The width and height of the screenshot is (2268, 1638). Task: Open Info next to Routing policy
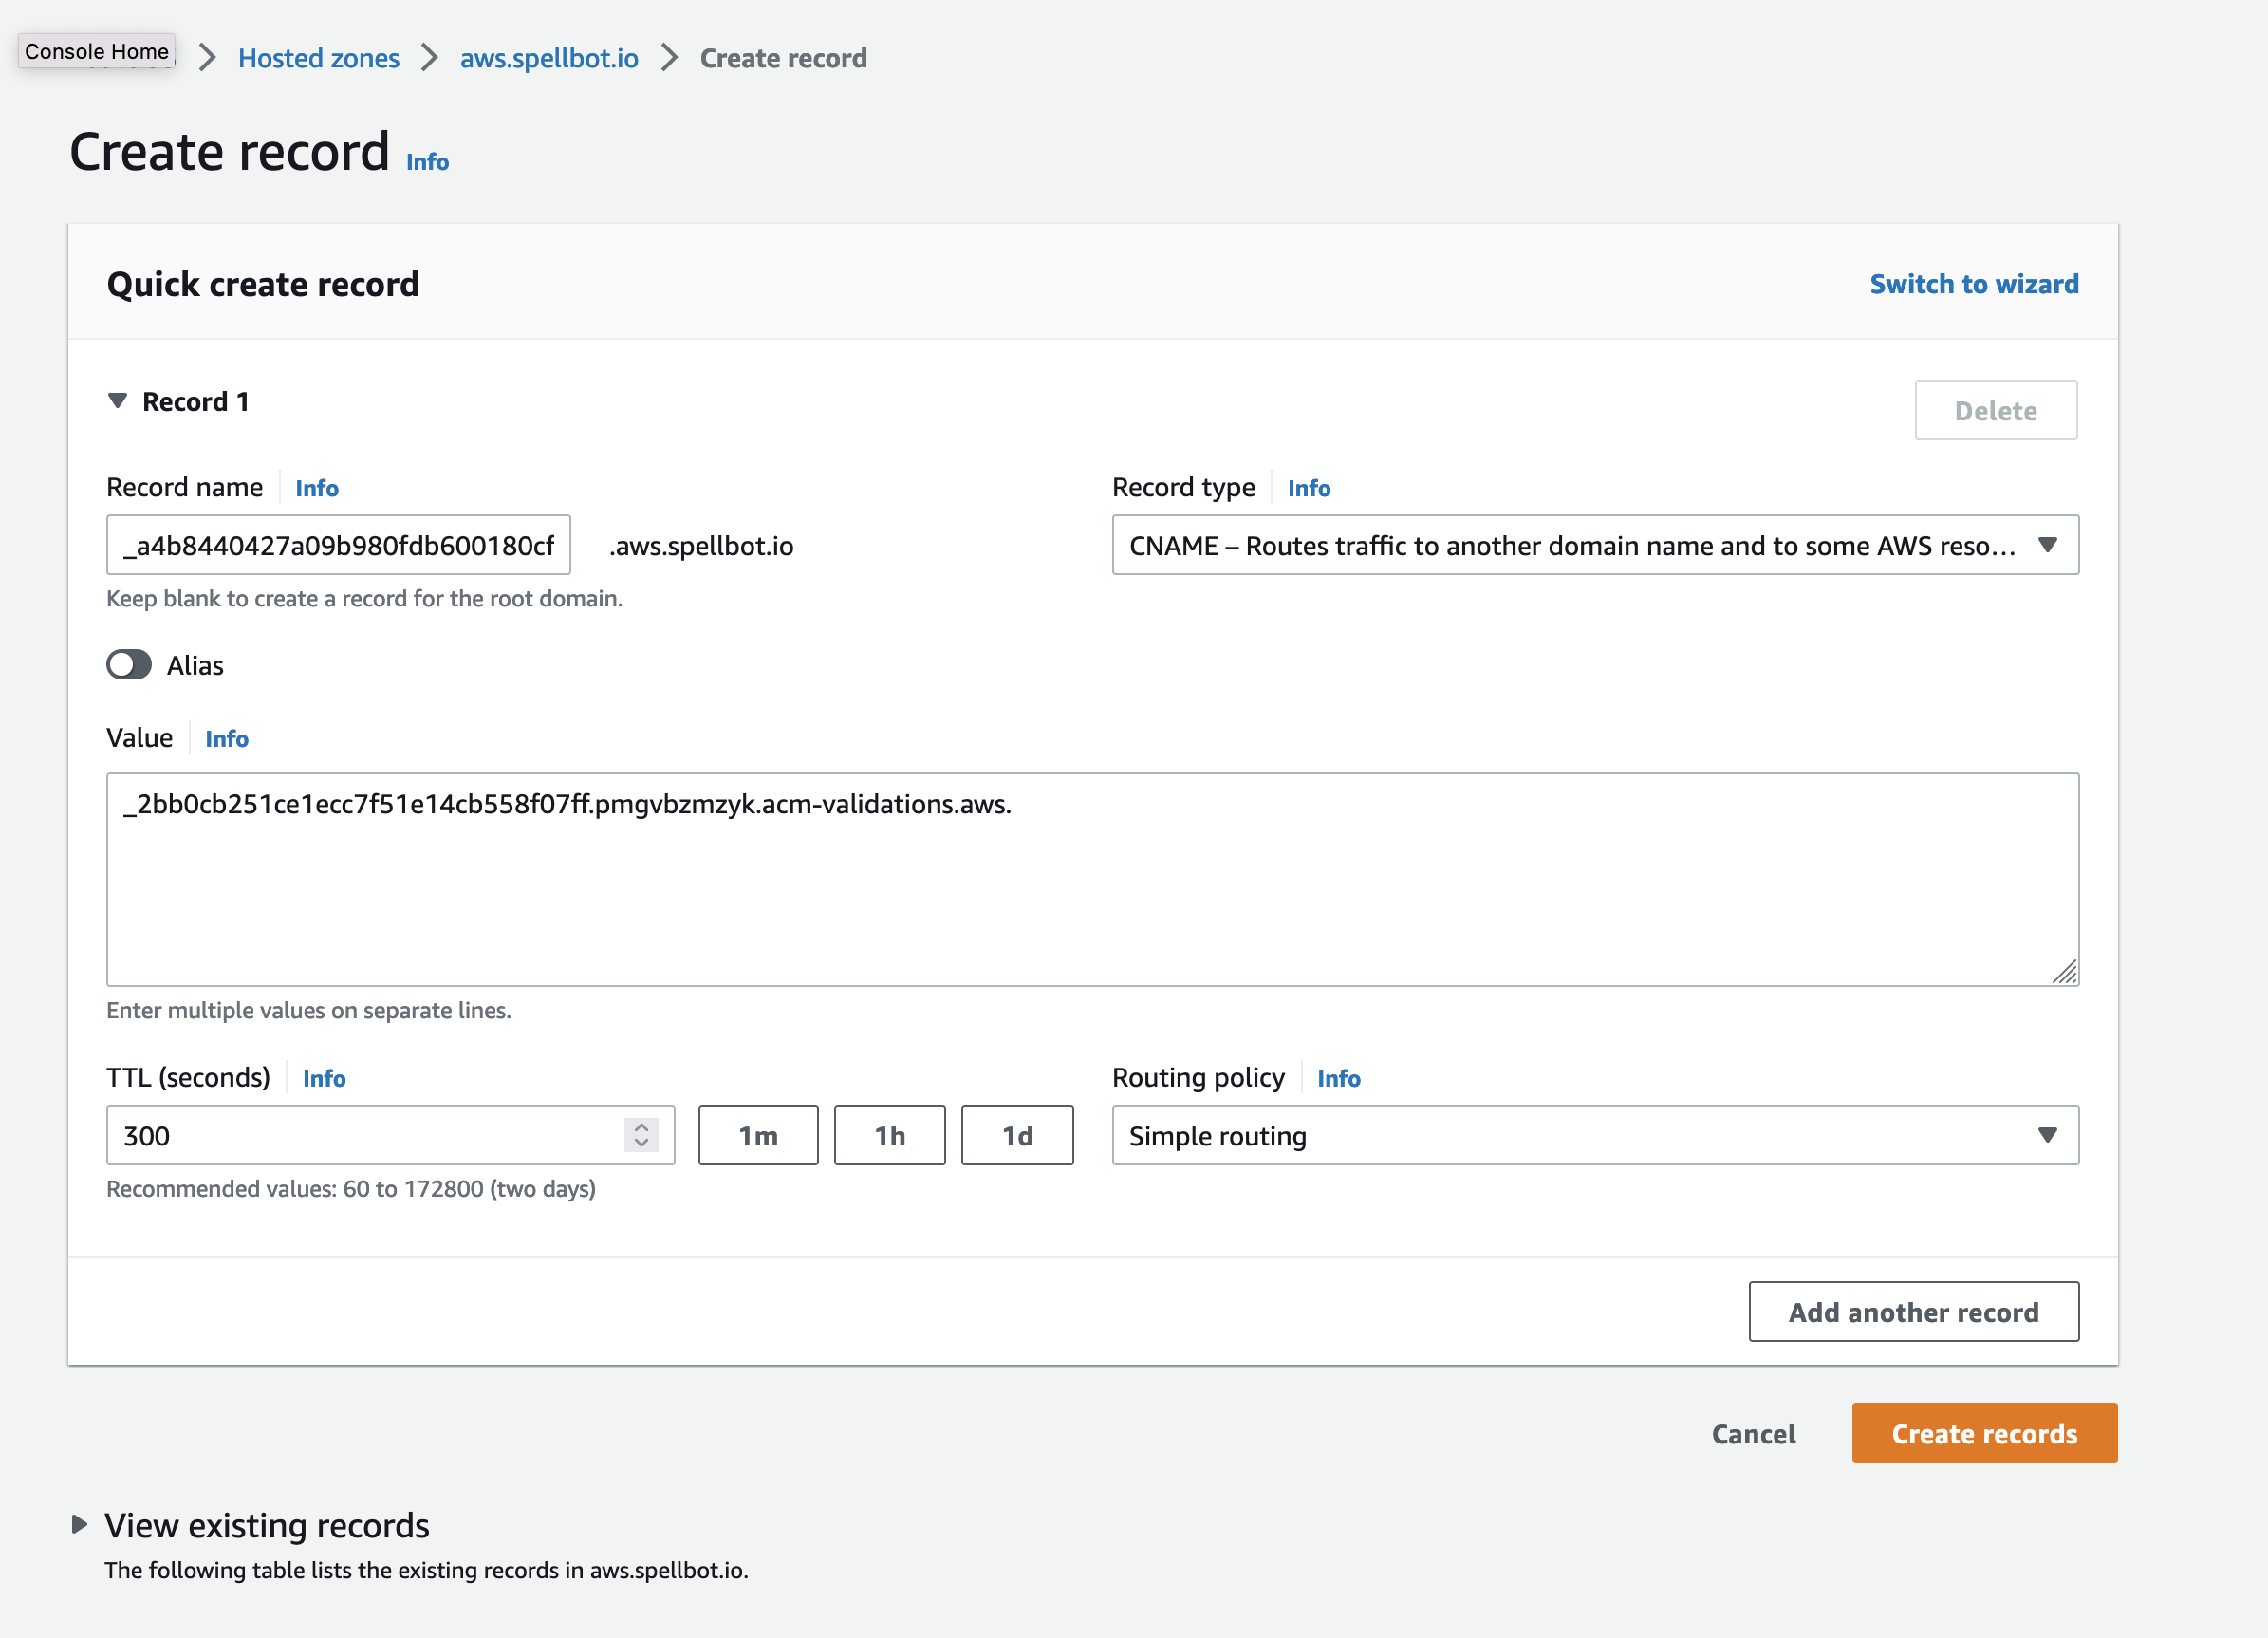coord(1339,1078)
